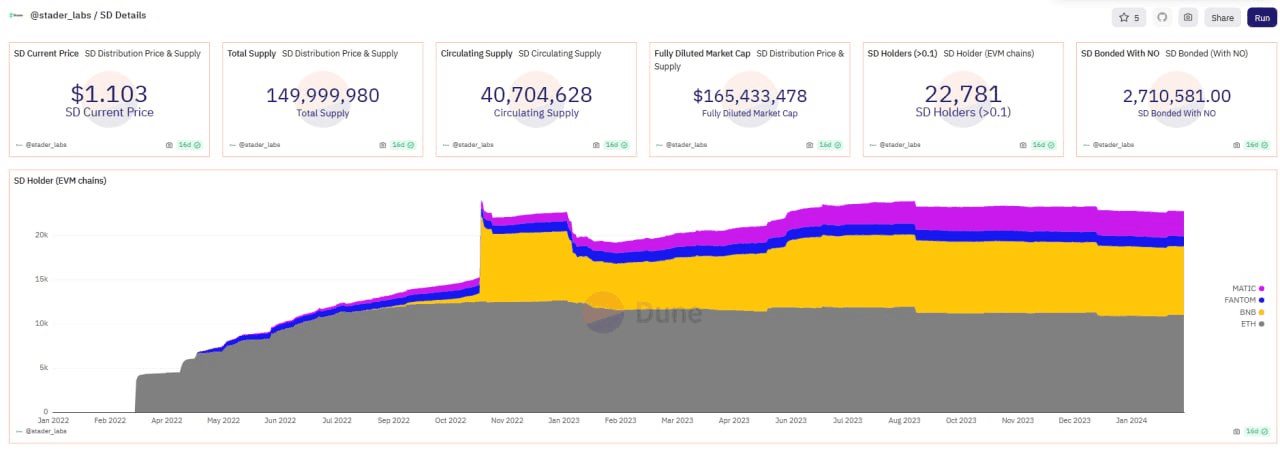
Task: Toggle ETH series in chart legend
Action: [x=1252, y=324]
